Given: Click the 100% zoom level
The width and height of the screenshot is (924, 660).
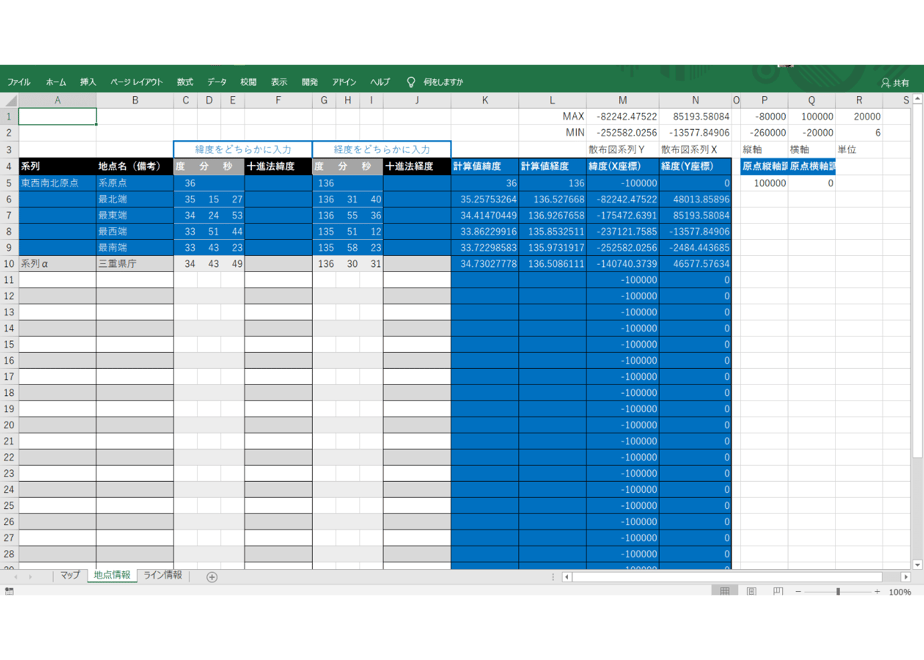Looking at the screenshot, I should tap(900, 592).
